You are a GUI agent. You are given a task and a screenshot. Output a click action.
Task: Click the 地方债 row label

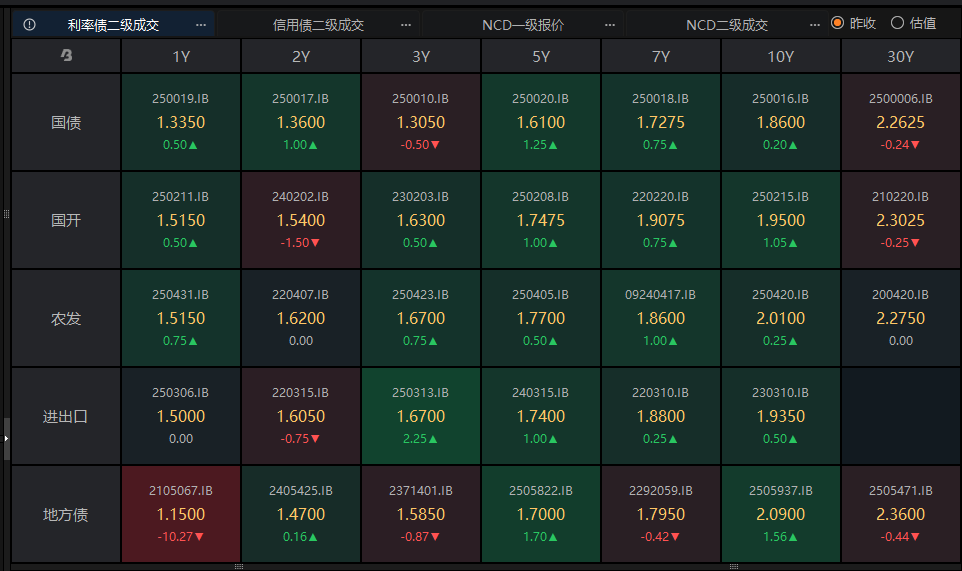pos(66,515)
